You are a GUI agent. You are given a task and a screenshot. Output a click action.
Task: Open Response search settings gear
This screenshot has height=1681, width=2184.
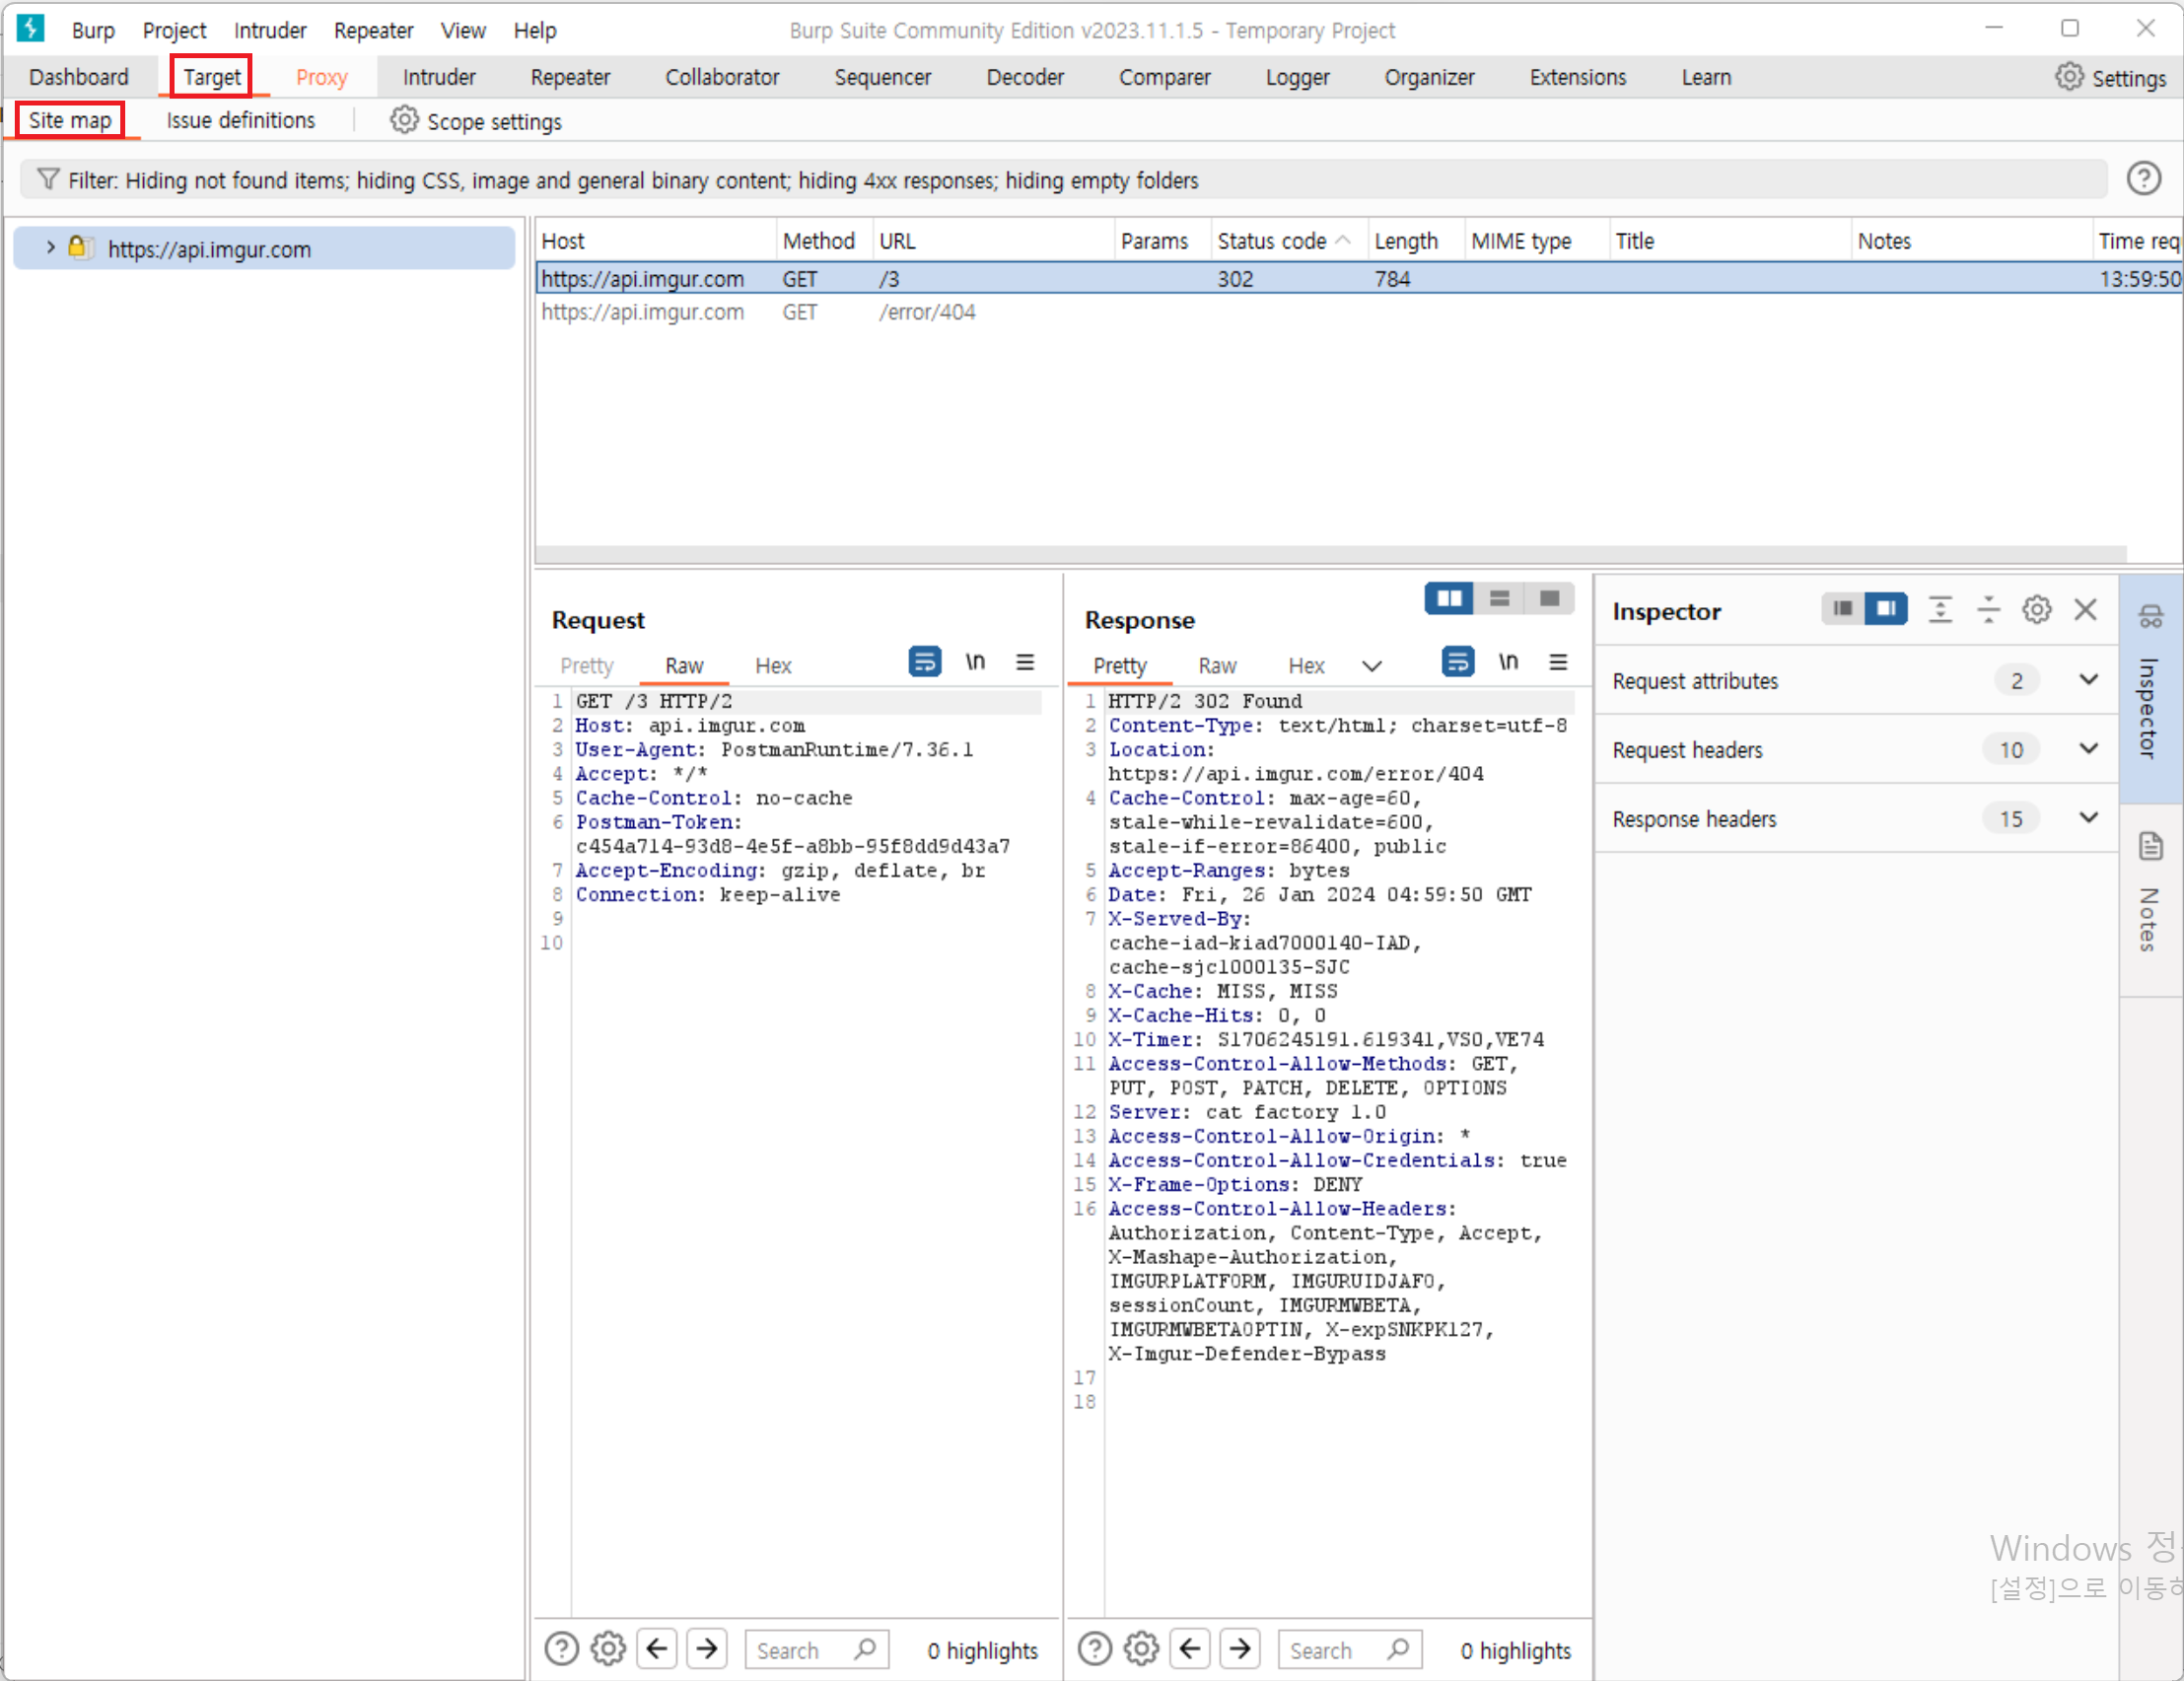[1141, 1648]
